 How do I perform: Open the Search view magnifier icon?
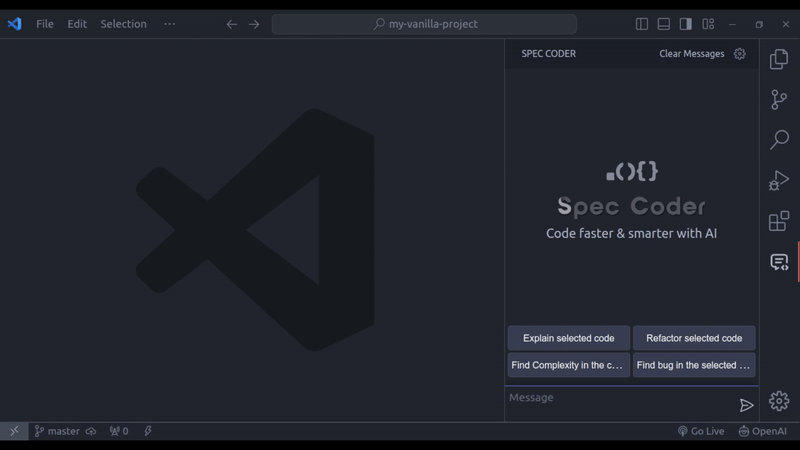tap(779, 139)
